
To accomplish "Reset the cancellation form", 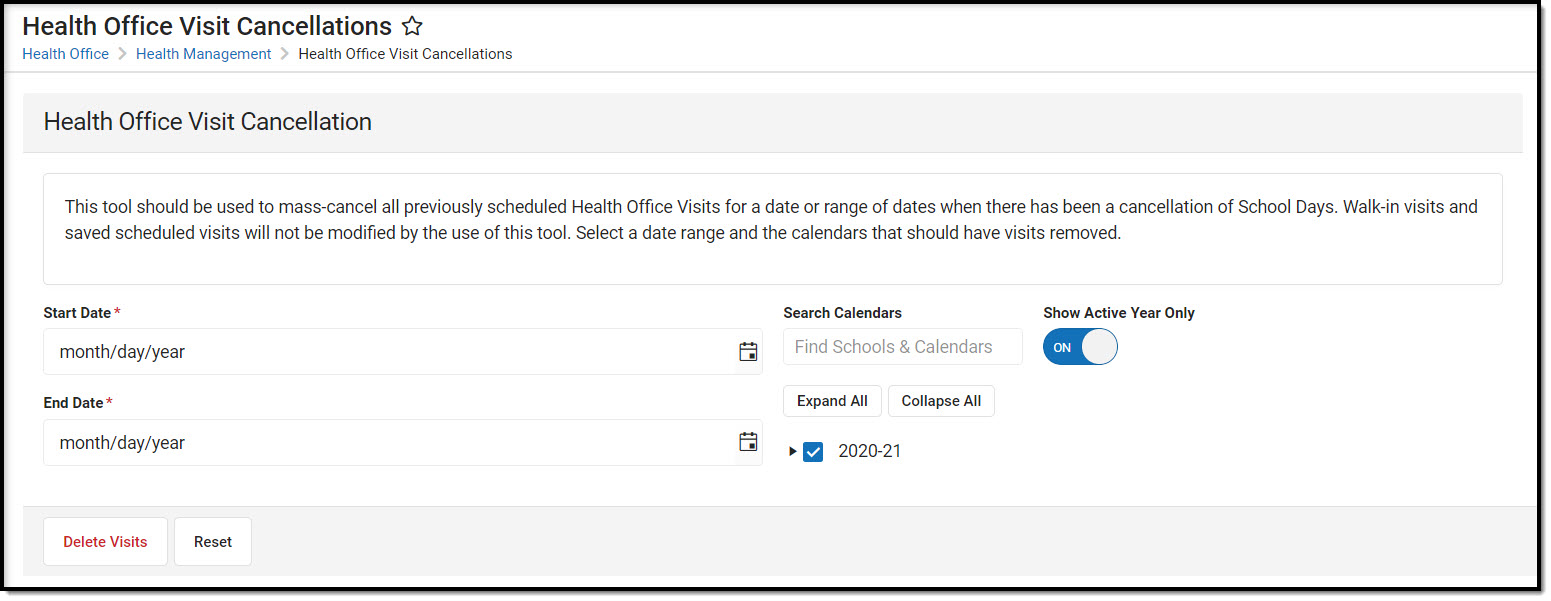I will pyautogui.click(x=213, y=542).
